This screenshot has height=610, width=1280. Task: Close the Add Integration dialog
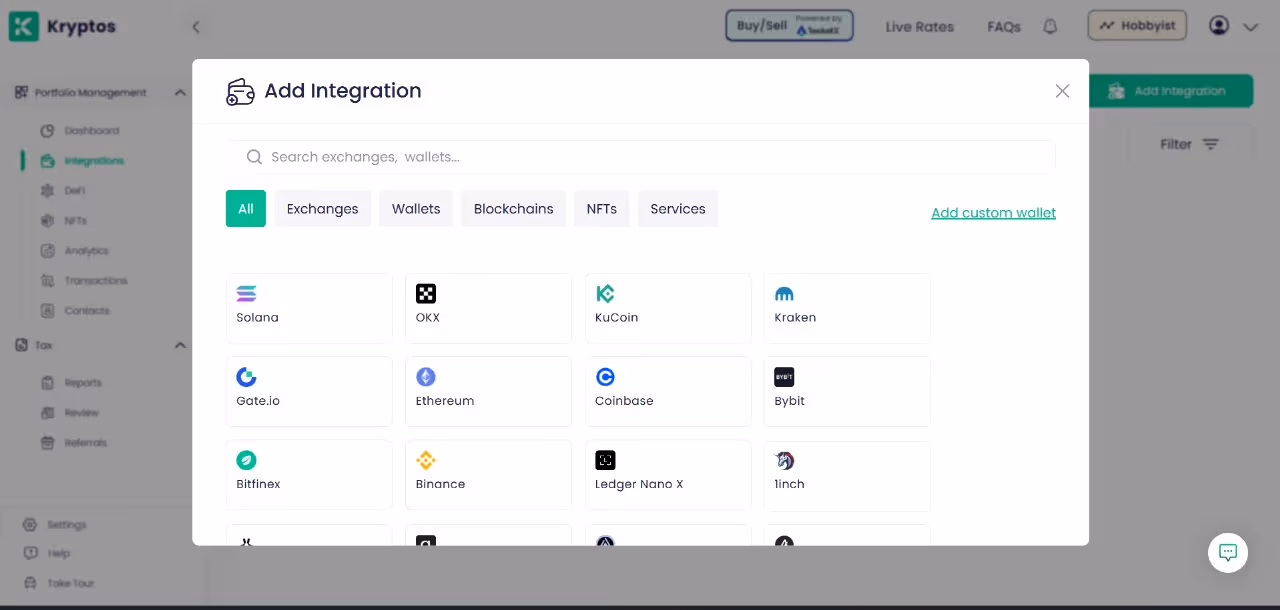(x=1062, y=91)
